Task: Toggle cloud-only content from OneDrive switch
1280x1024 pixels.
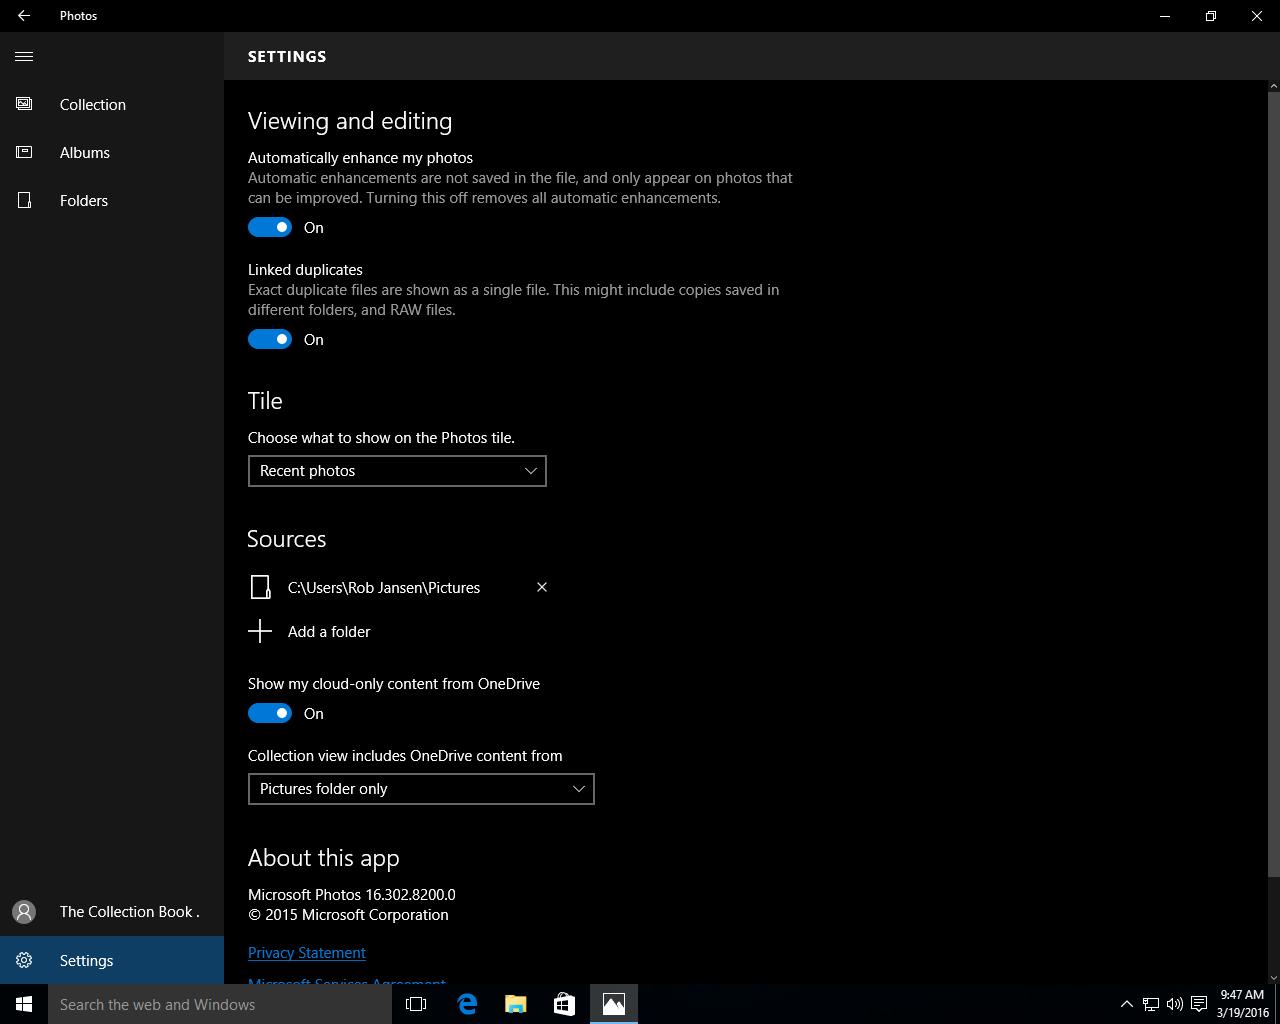Action: pyautogui.click(x=270, y=713)
